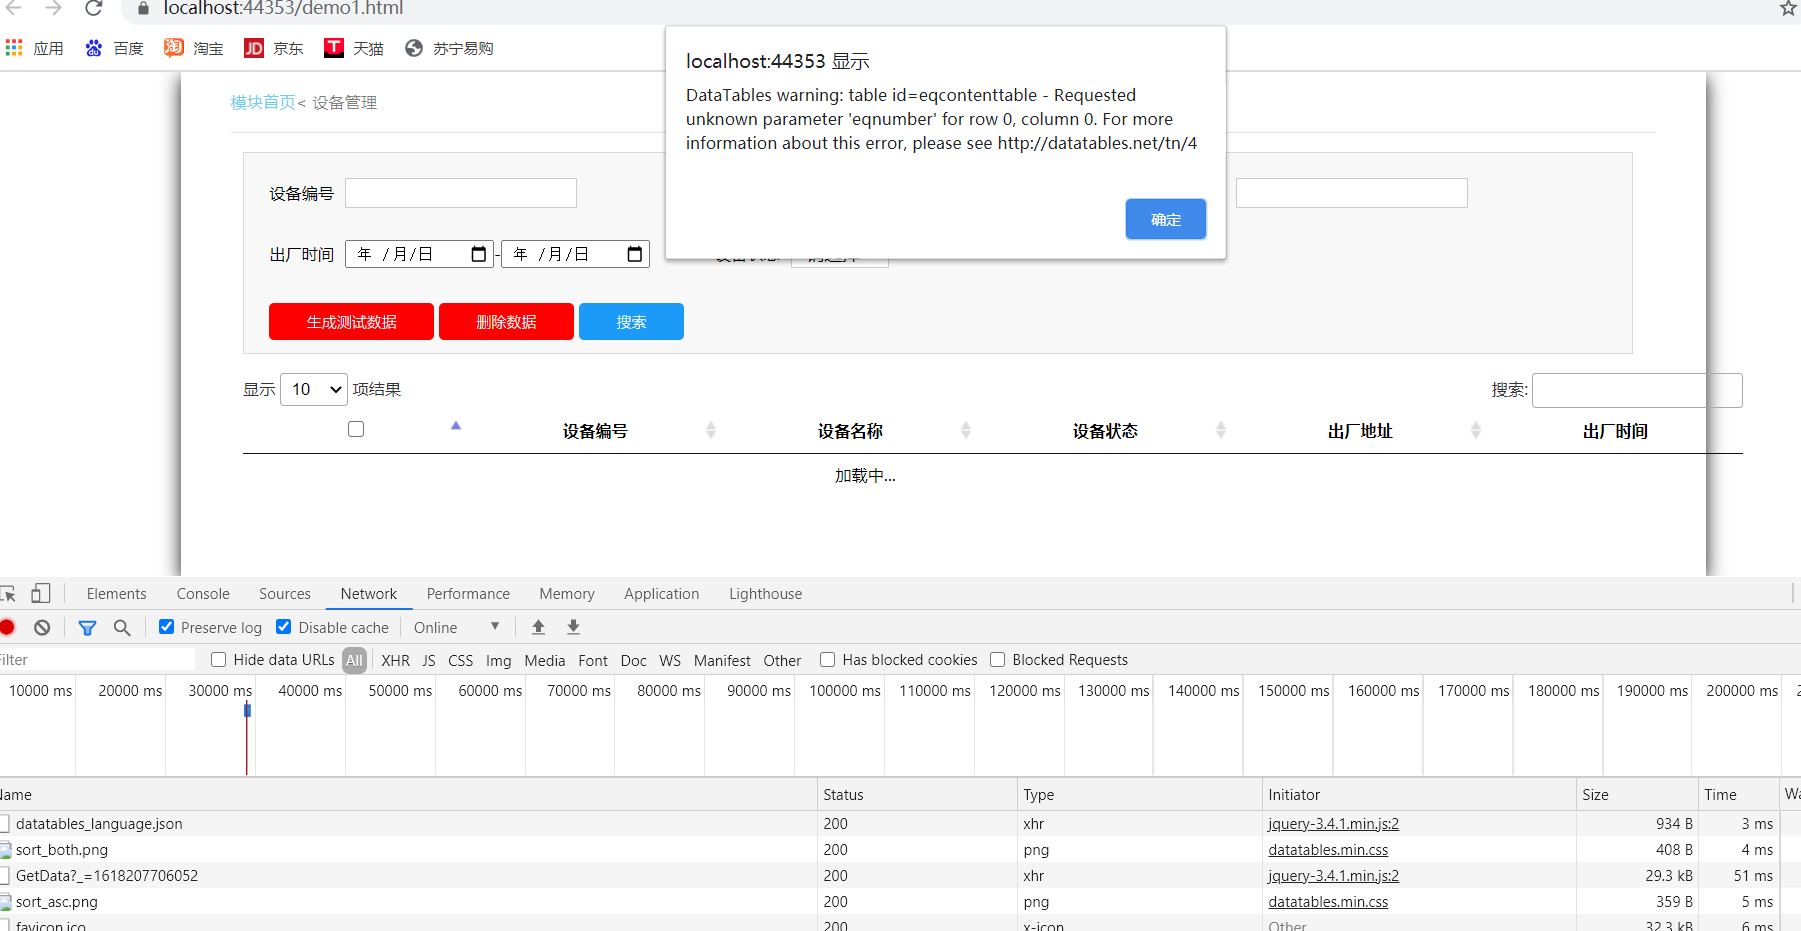Sort network list by Status column
This screenshot has height=931, width=1801.
(x=917, y=795)
